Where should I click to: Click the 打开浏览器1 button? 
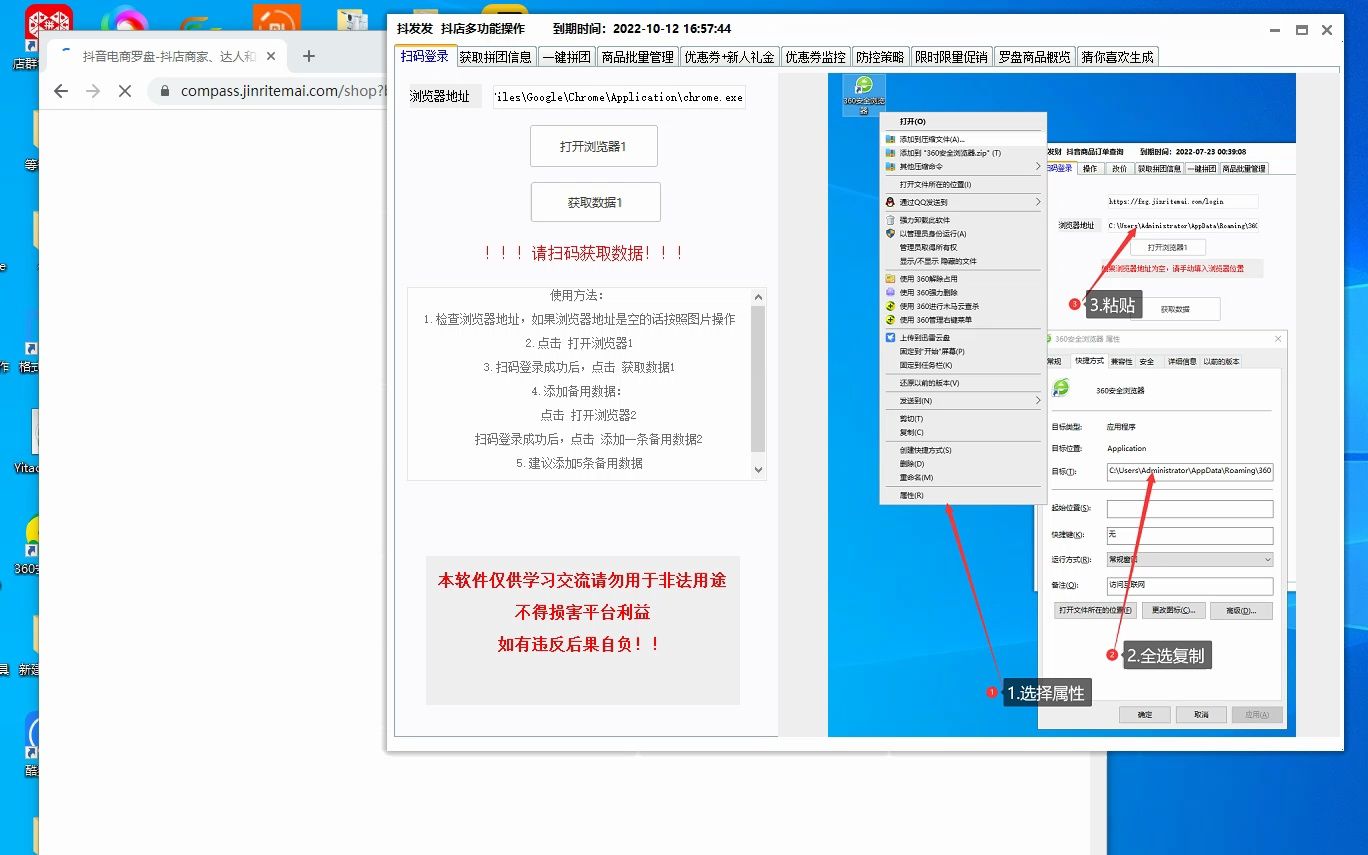593,146
